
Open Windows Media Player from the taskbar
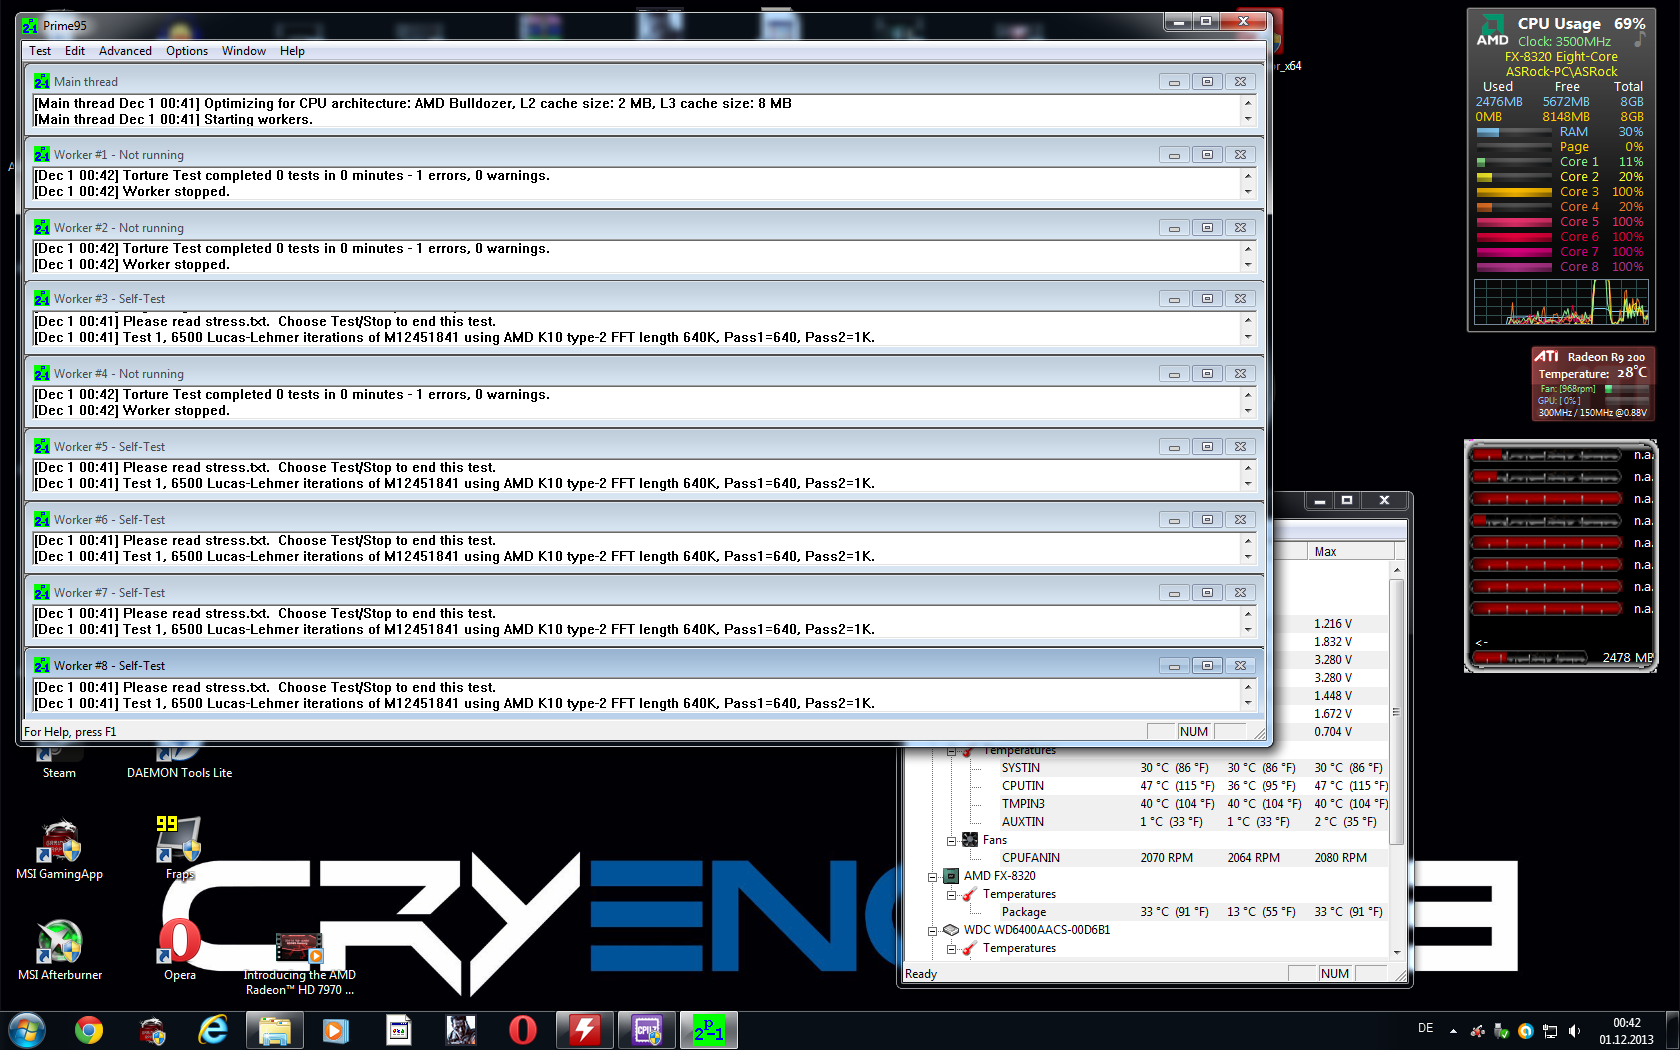[336, 1030]
